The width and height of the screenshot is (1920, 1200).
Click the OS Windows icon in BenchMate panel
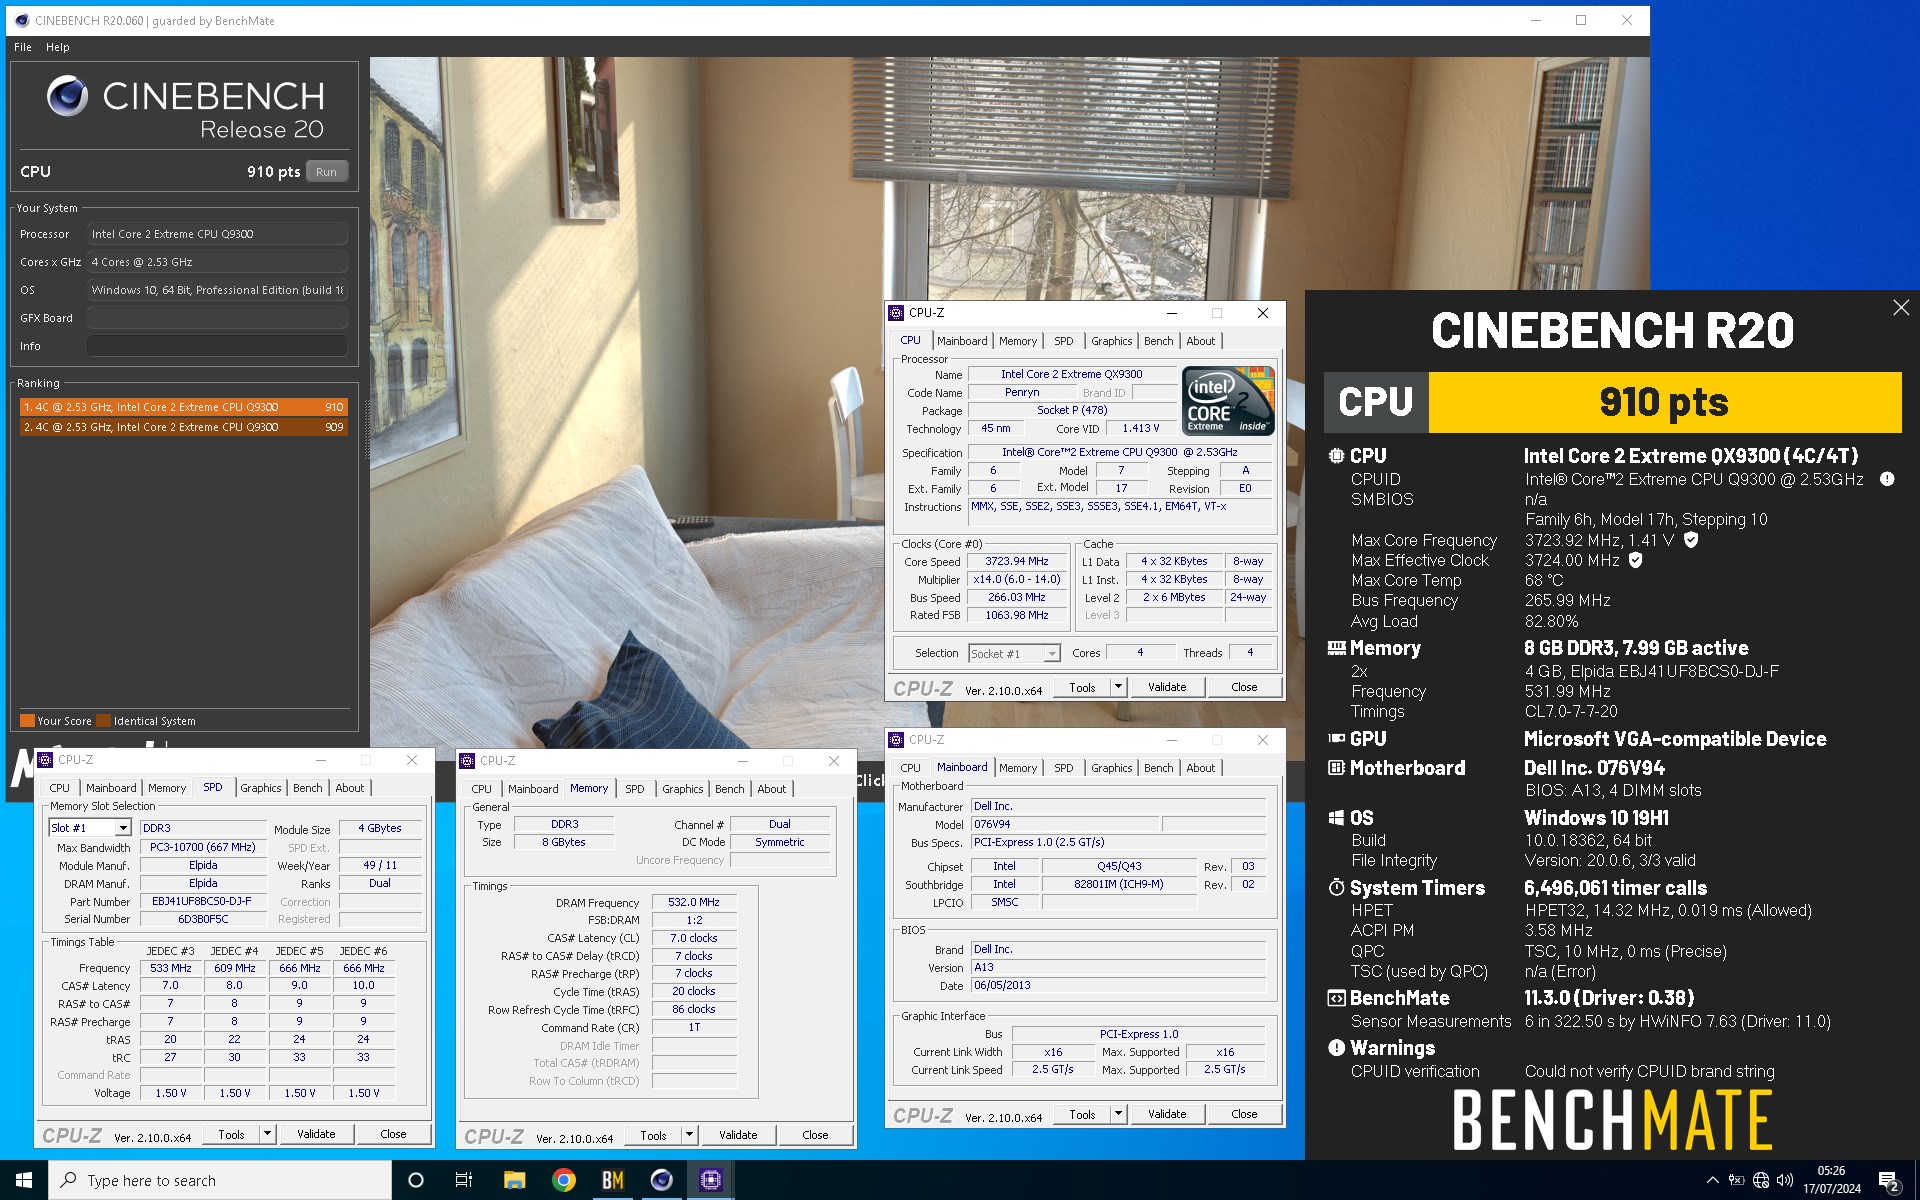click(x=1336, y=818)
